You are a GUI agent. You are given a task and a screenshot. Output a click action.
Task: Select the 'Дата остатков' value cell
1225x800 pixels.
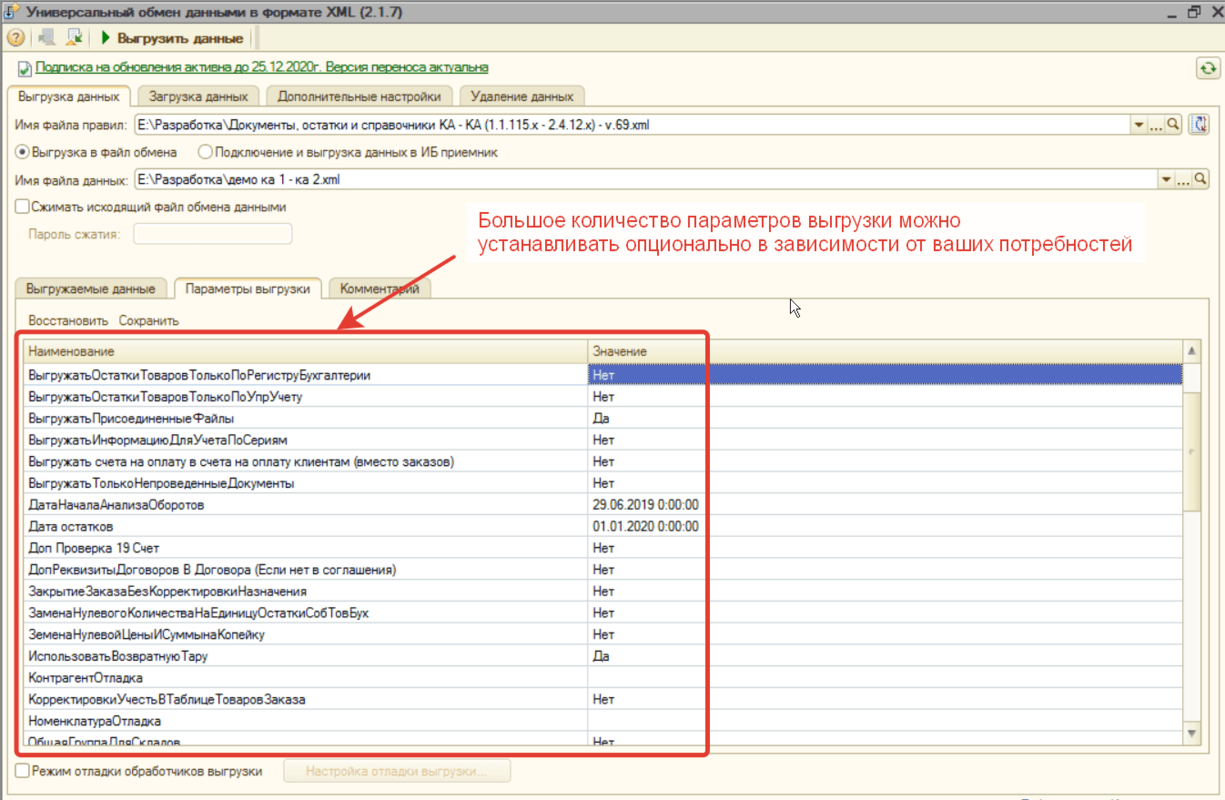645,527
